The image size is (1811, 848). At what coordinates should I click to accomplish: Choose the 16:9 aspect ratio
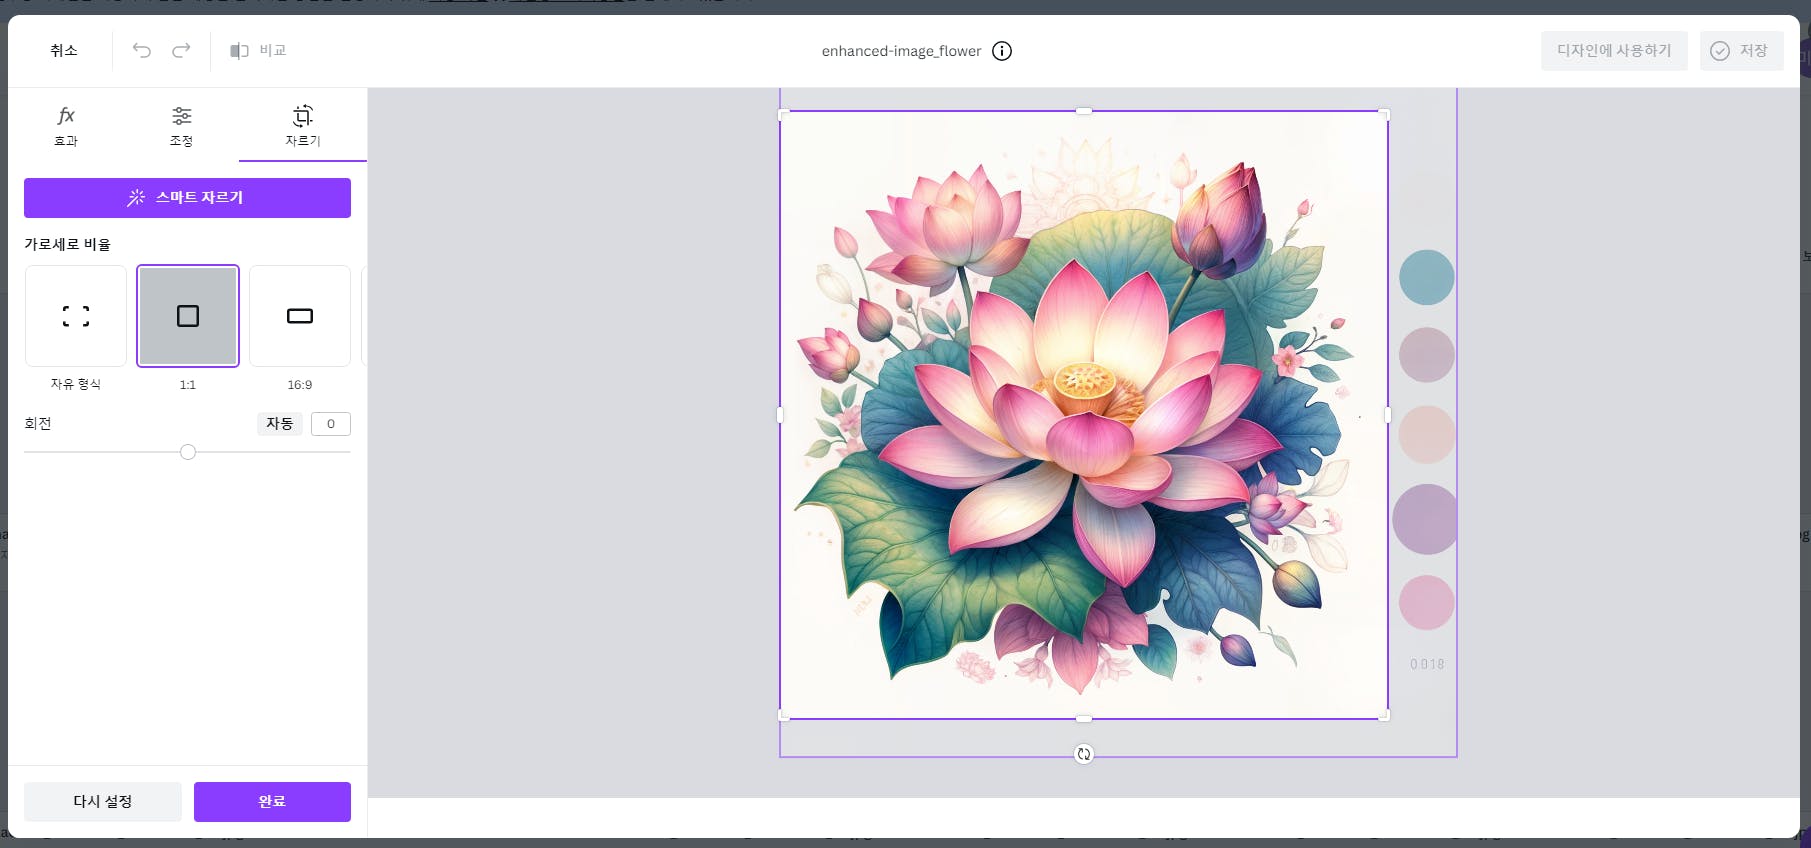[300, 316]
